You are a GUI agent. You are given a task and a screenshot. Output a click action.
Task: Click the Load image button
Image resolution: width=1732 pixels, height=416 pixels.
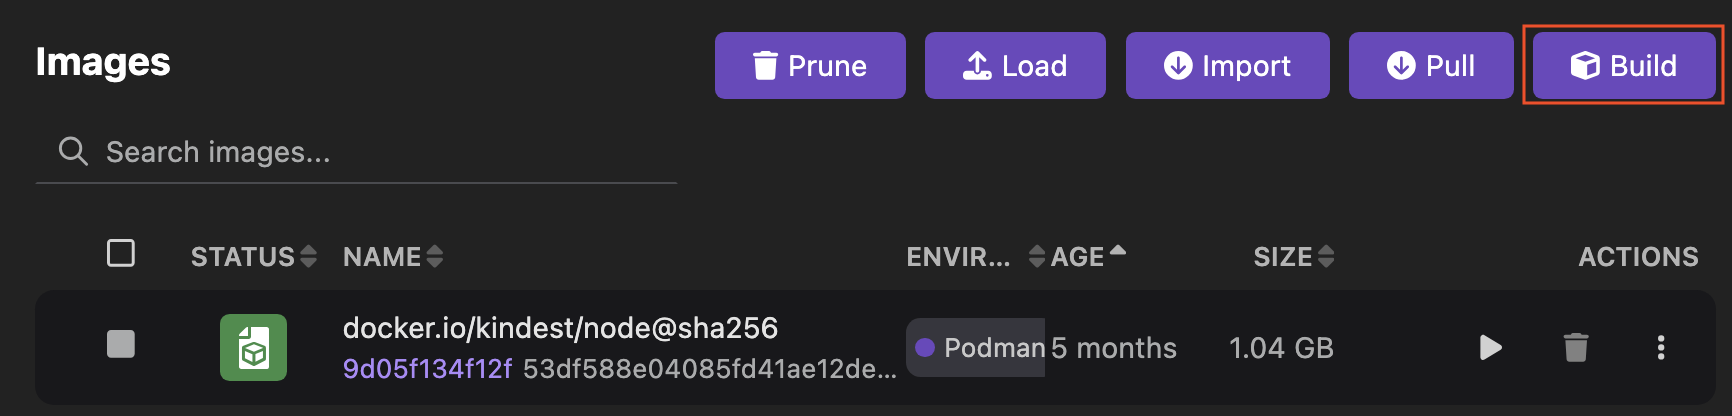1015,66
